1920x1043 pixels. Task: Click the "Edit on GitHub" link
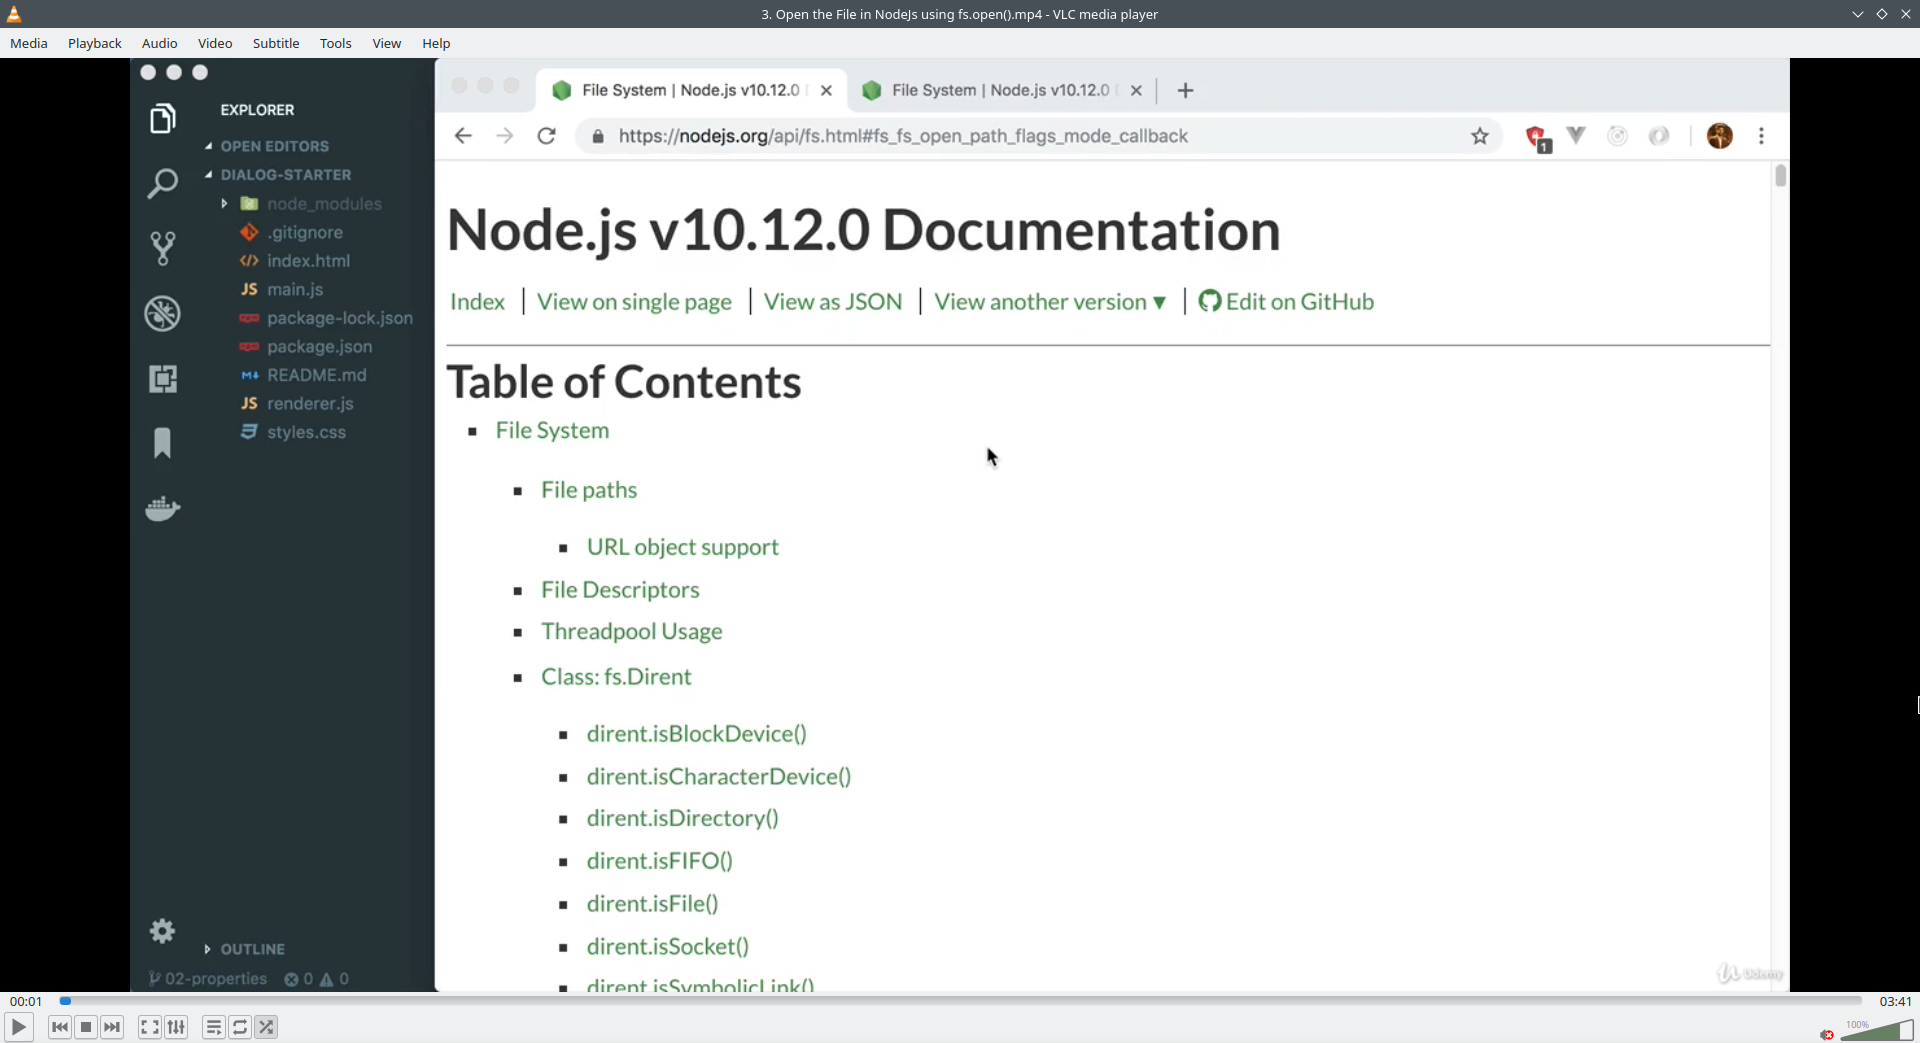click(x=1299, y=302)
